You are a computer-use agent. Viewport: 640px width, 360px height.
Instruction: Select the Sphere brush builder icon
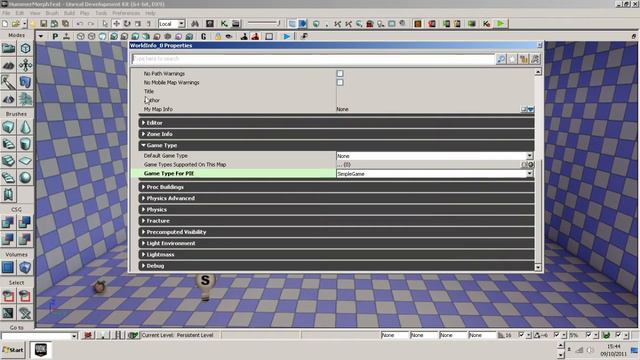pos(25,178)
